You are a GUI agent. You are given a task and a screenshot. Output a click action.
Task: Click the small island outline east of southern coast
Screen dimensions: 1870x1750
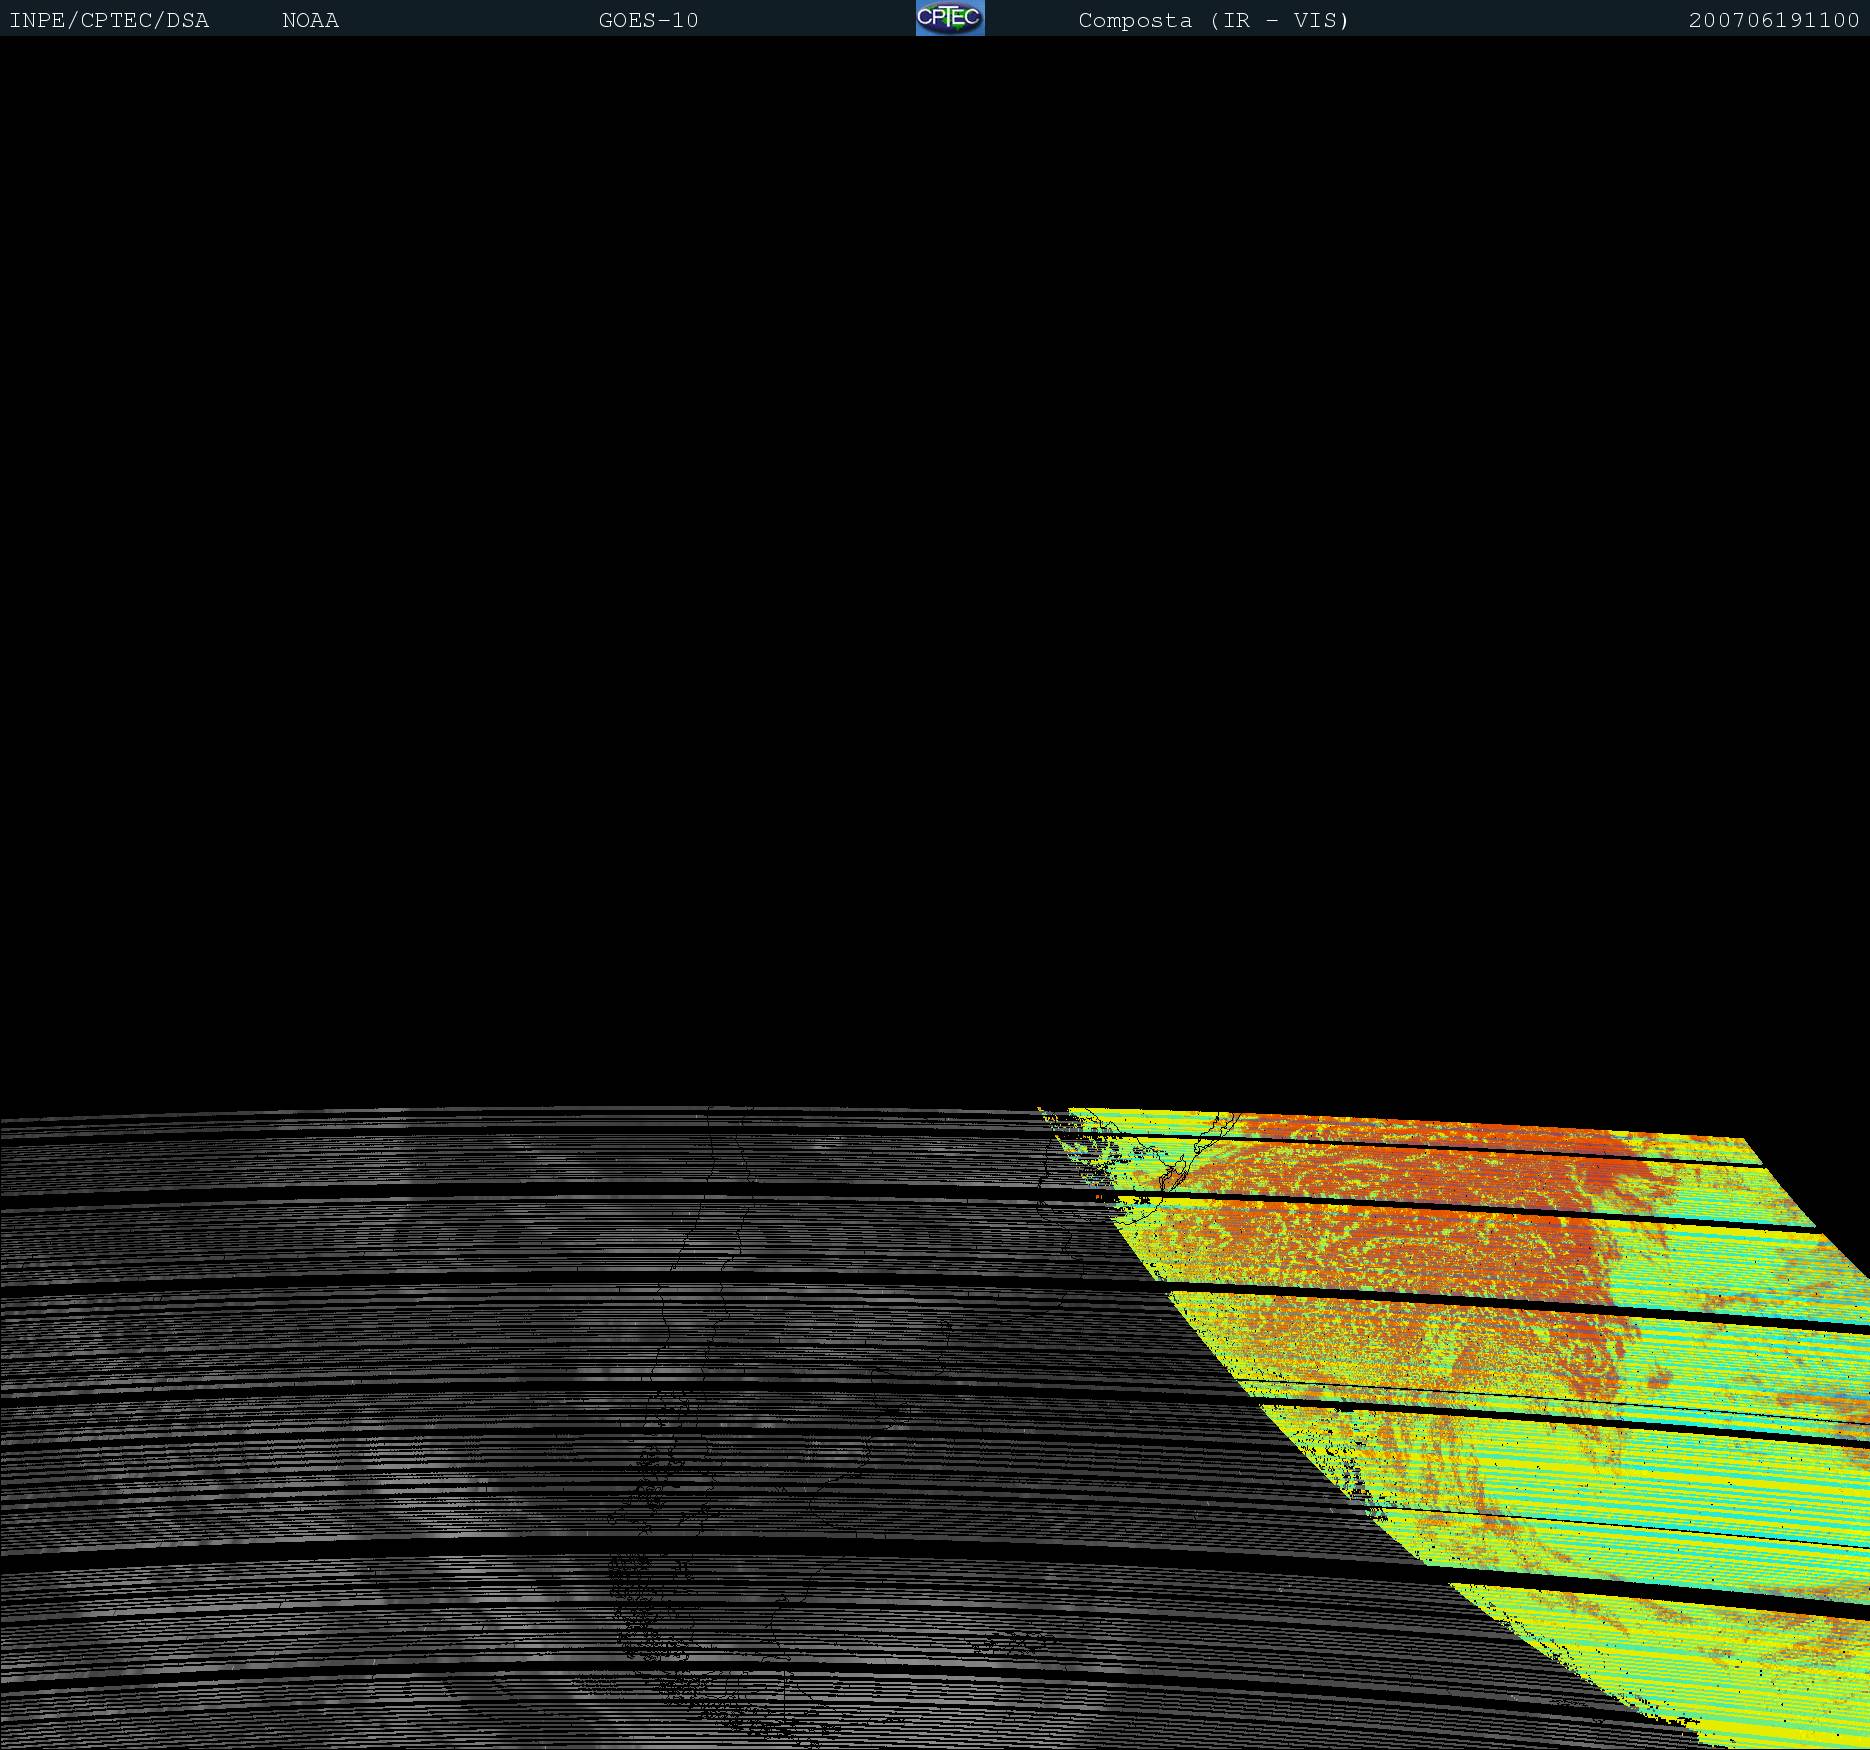point(1020,1640)
